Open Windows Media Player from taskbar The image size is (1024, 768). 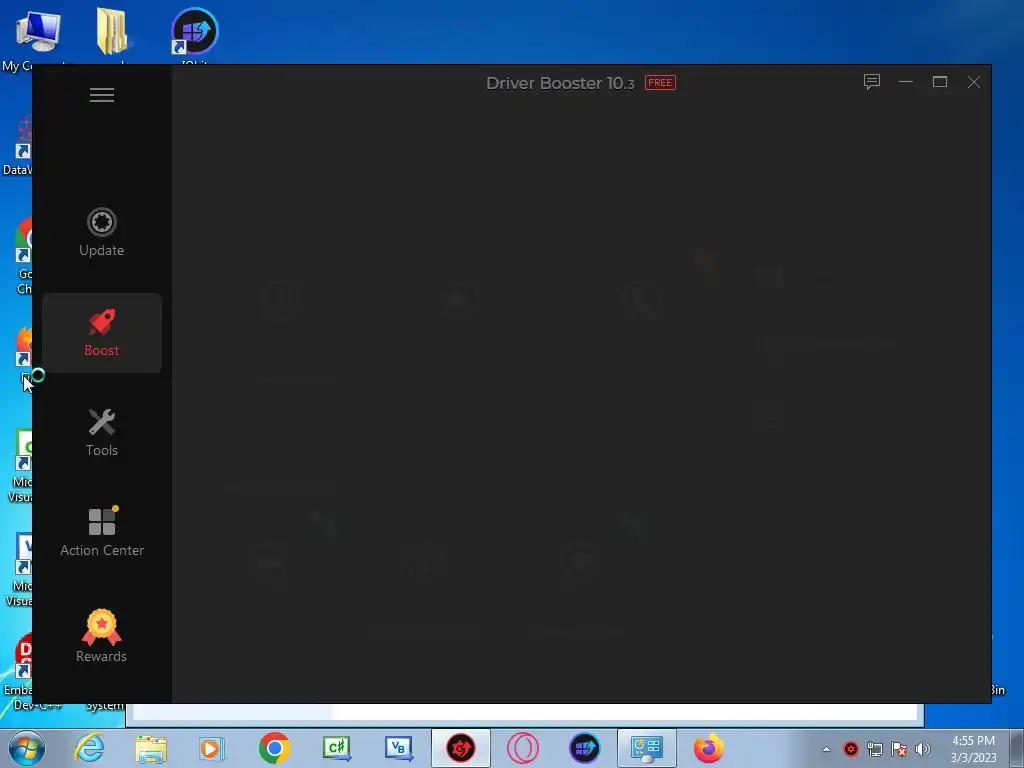pos(212,748)
